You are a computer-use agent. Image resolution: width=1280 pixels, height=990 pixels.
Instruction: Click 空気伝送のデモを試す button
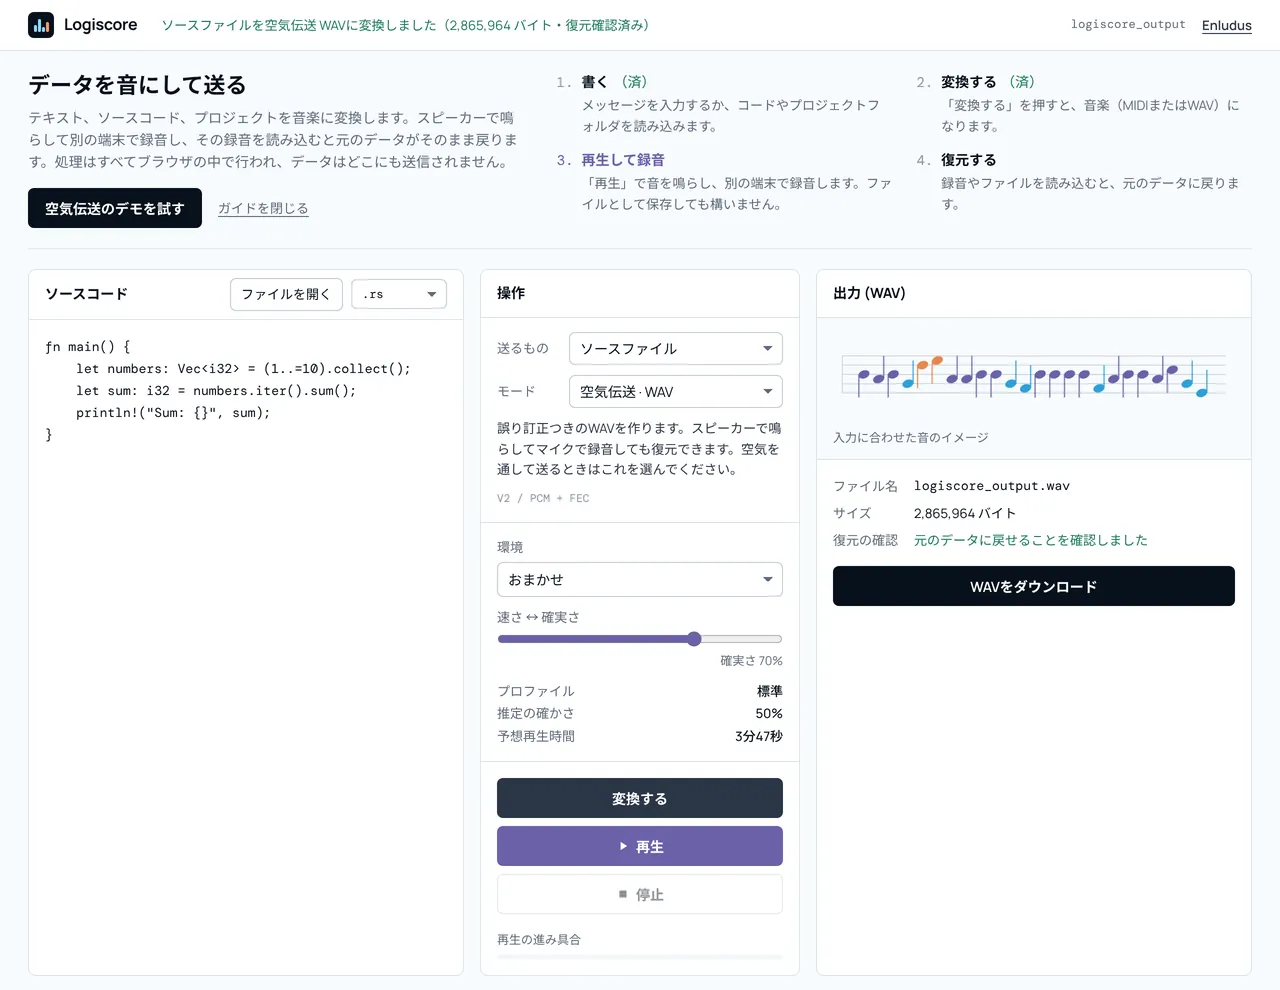(x=115, y=208)
